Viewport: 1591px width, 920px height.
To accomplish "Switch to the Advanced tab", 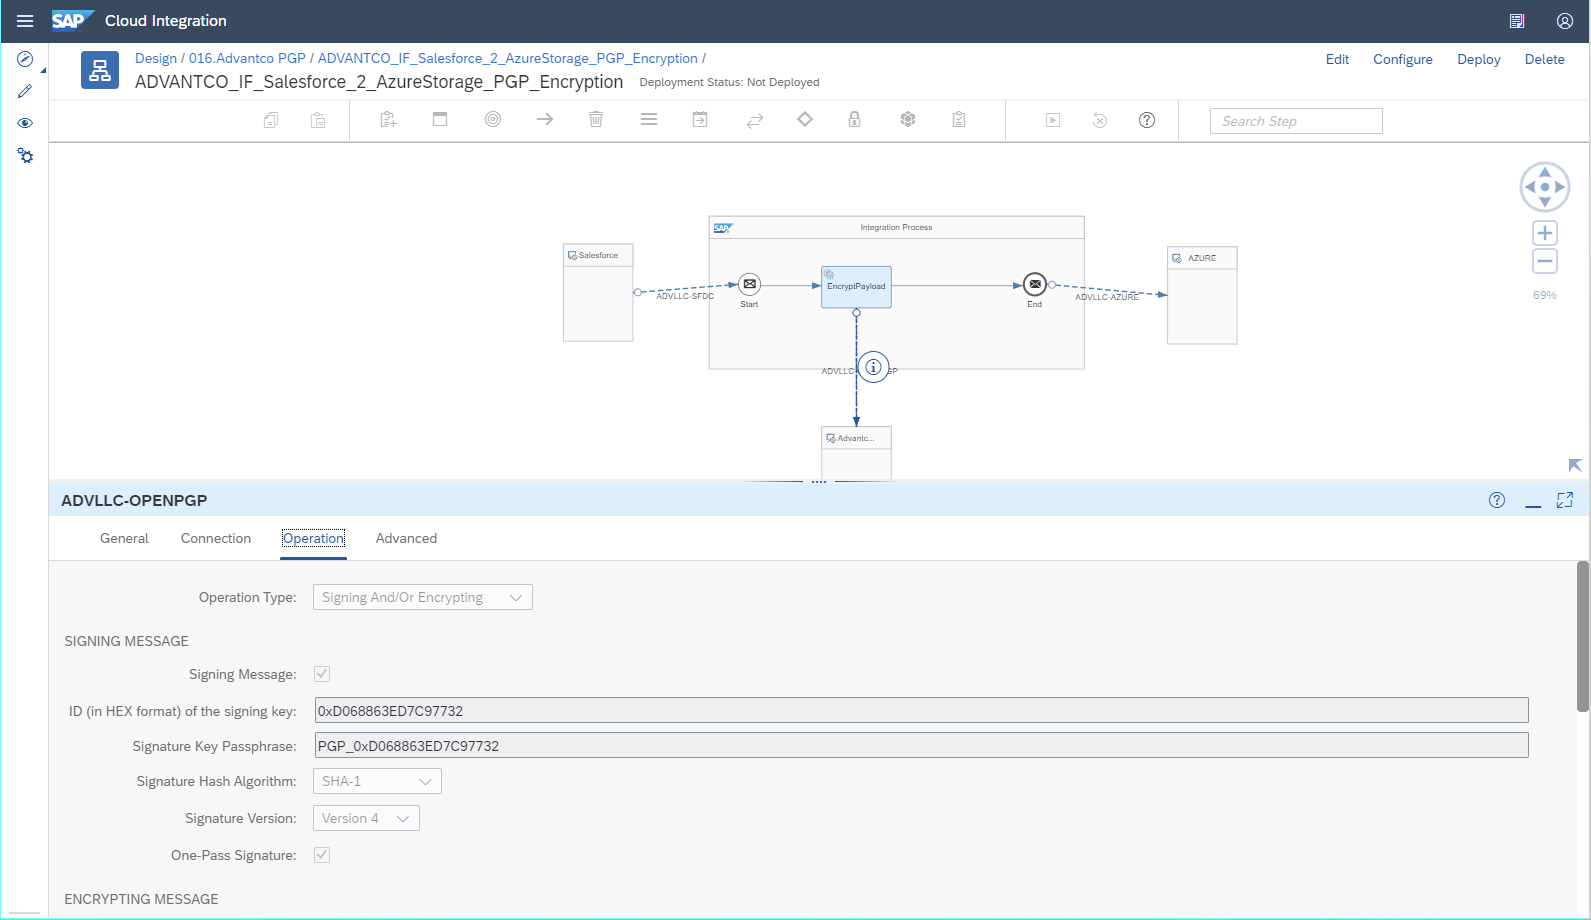I will [406, 538].
